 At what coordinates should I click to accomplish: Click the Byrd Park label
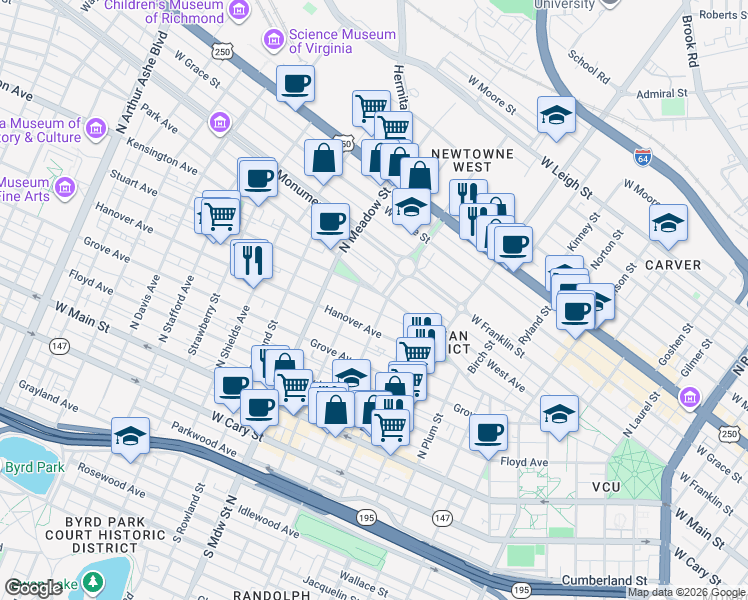pos(34,467)
